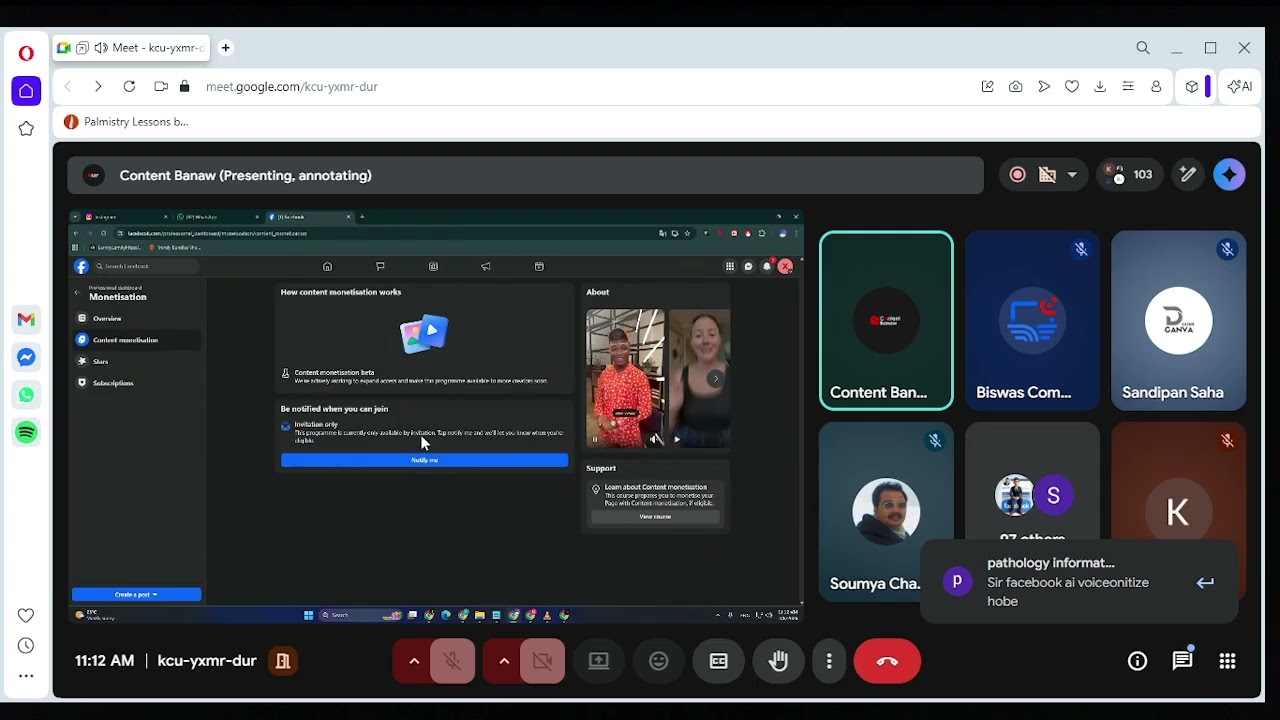
Task: Click the browser back arrow
Action: [68, 87]
